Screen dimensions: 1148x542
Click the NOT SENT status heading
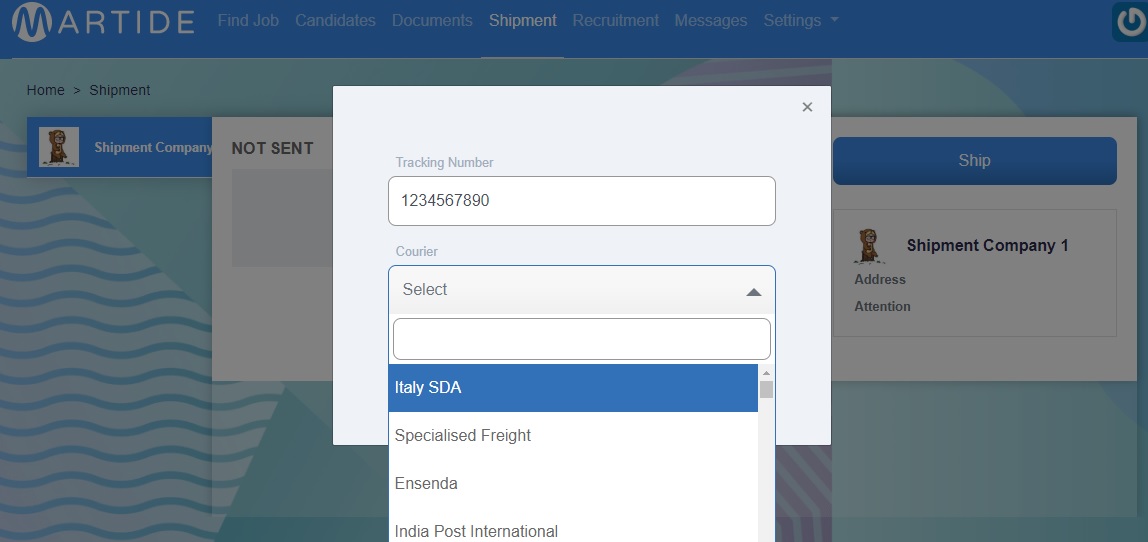(272, 149)
